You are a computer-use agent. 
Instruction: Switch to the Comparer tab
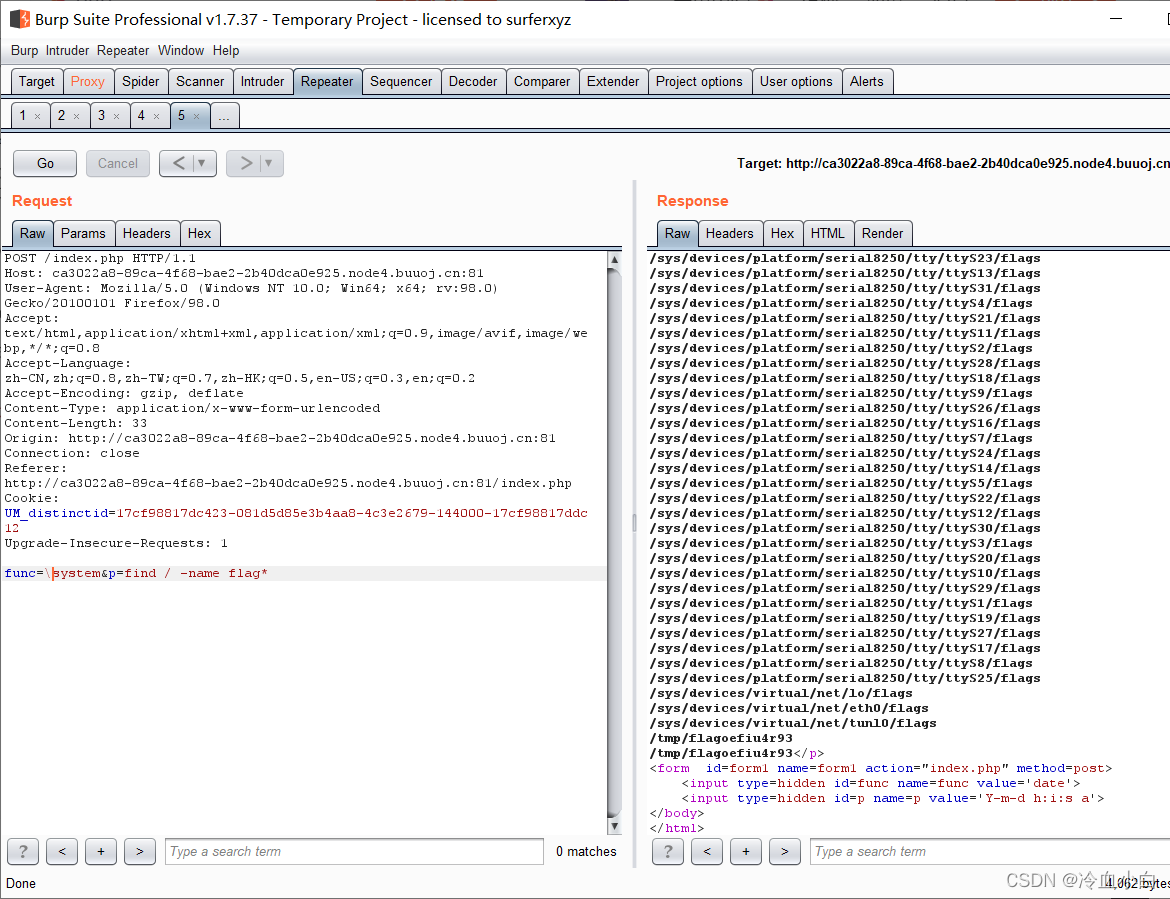click(x=542, y=81)
